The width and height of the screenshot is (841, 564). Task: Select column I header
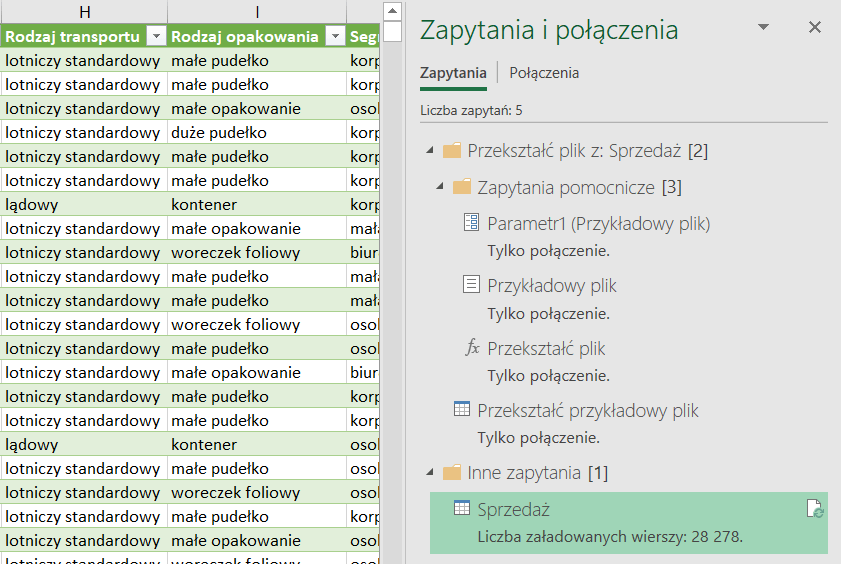(x=257, y=11)
